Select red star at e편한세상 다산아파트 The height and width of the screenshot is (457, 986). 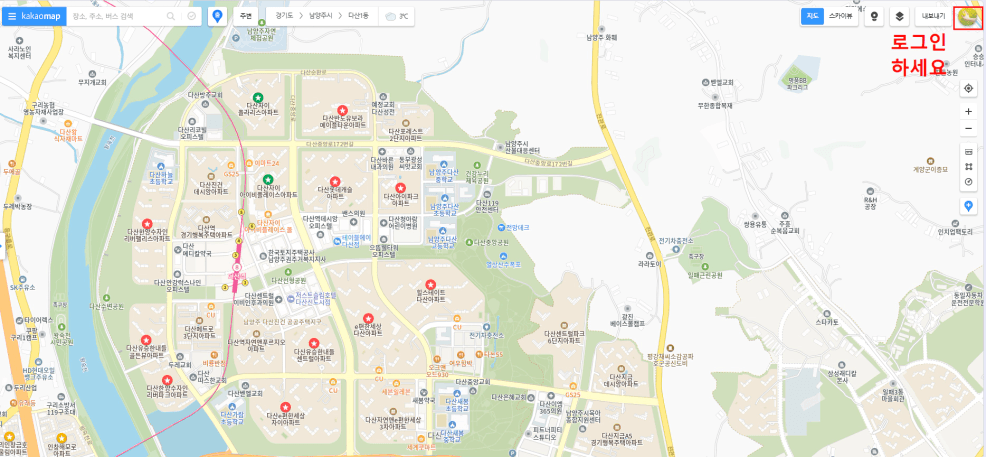coord(368,318)
